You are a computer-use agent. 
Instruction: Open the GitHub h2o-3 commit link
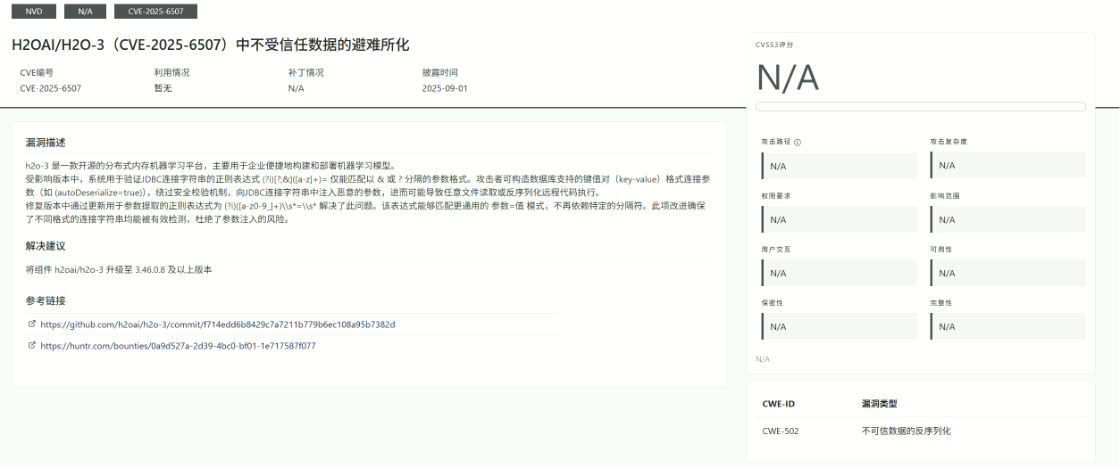coord(217,324)
